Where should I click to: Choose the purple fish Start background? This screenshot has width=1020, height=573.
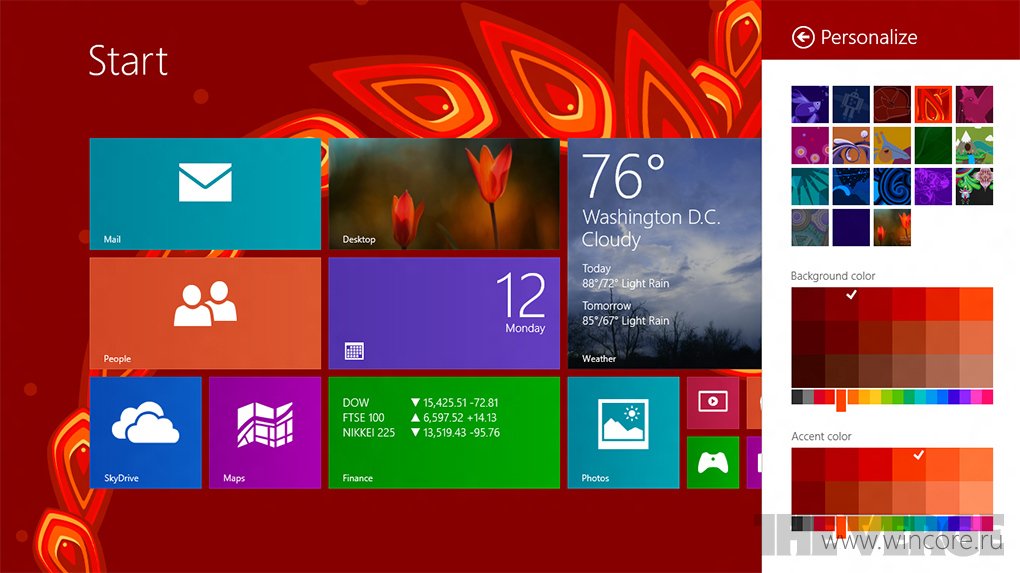(810, 104)
